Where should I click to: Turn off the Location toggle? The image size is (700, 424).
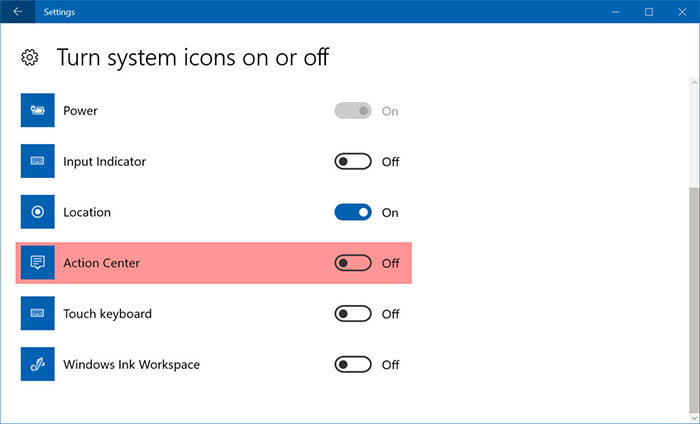click(x=353, y=212)
